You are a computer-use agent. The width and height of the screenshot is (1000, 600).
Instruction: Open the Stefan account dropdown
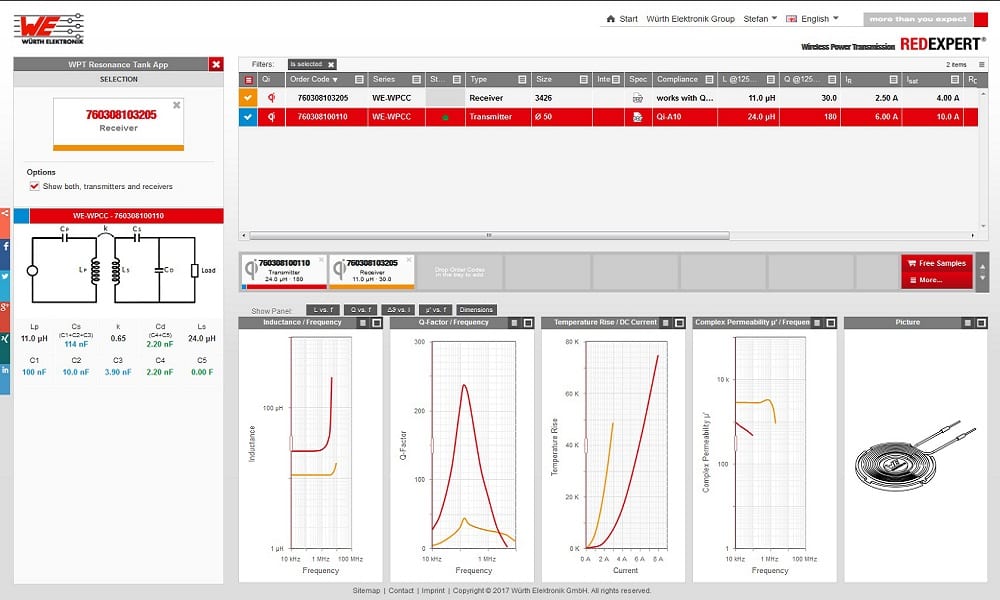(762, 18)
